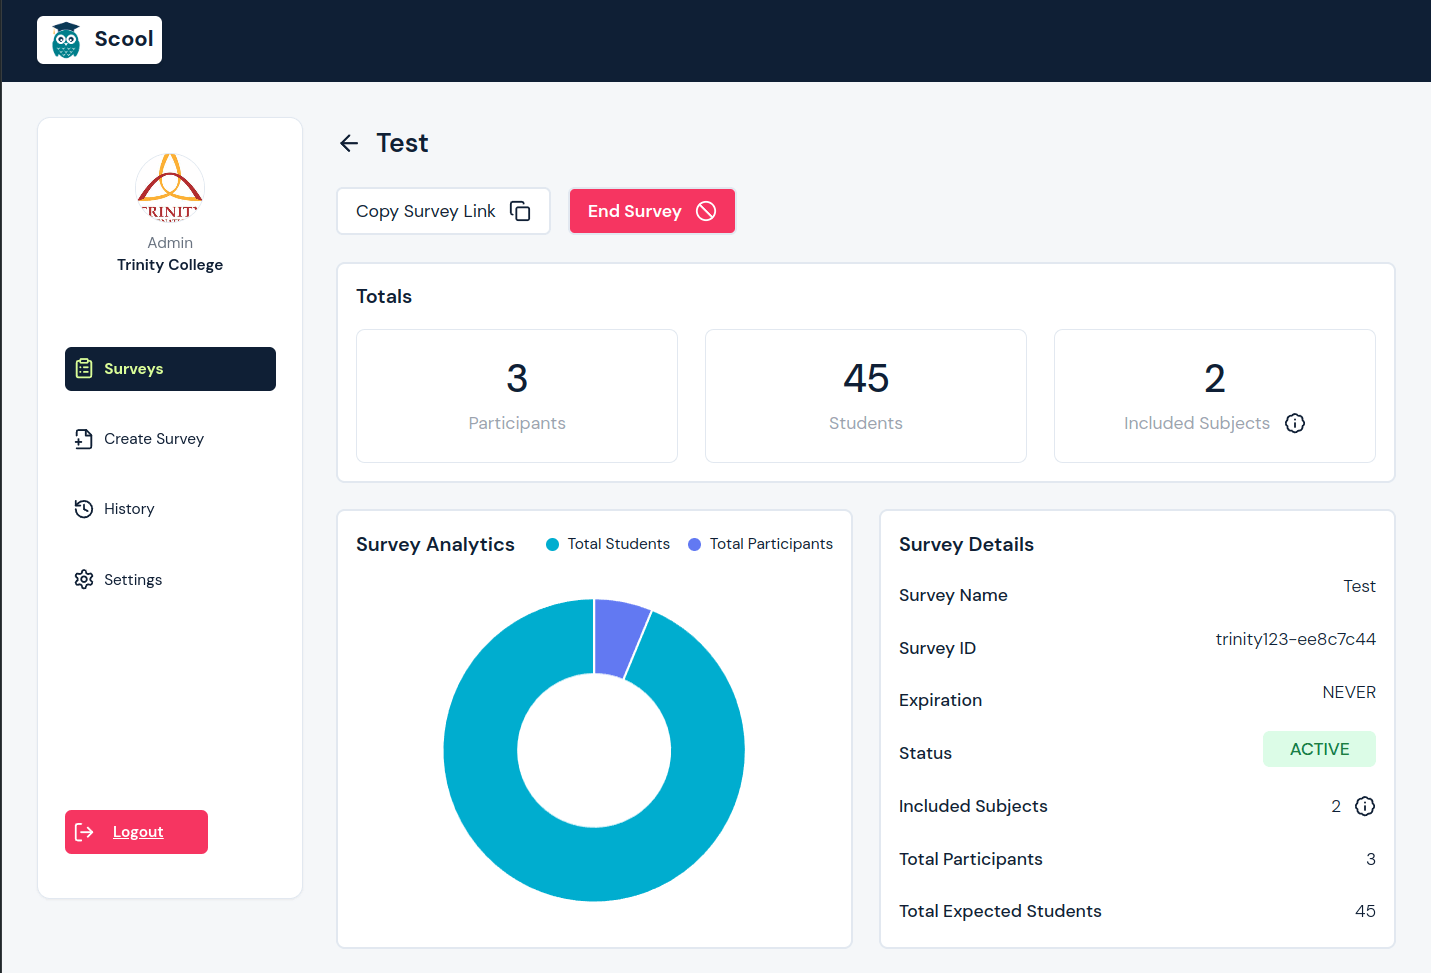1431x973 pixels.
Task: Go to Create Survey page
Action: (x=154, y=439)
